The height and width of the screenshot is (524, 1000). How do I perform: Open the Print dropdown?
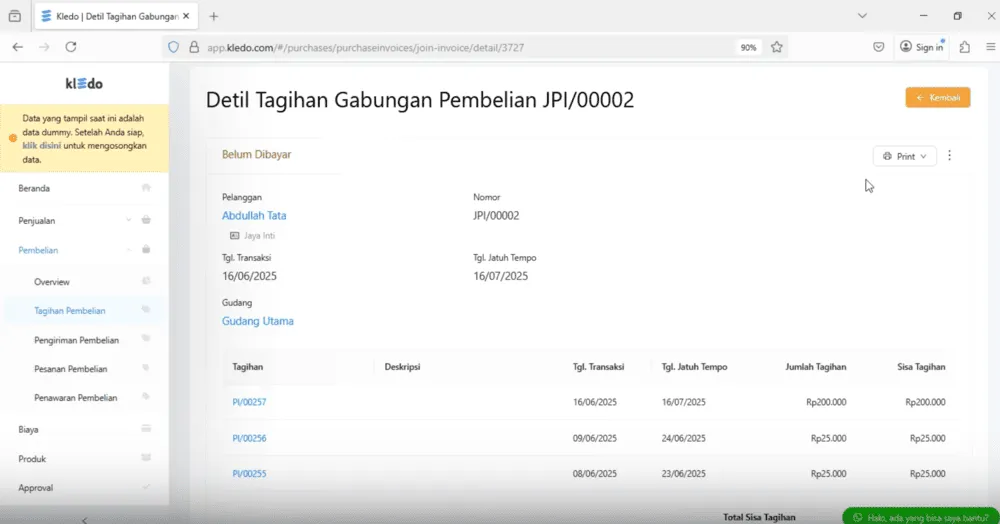[x=904, y=156]
